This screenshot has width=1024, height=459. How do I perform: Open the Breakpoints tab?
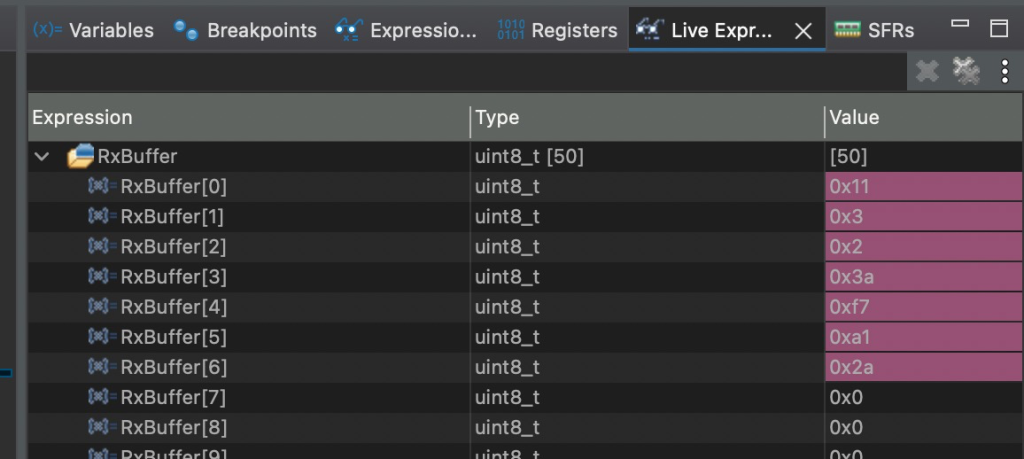tap(245, 30)
